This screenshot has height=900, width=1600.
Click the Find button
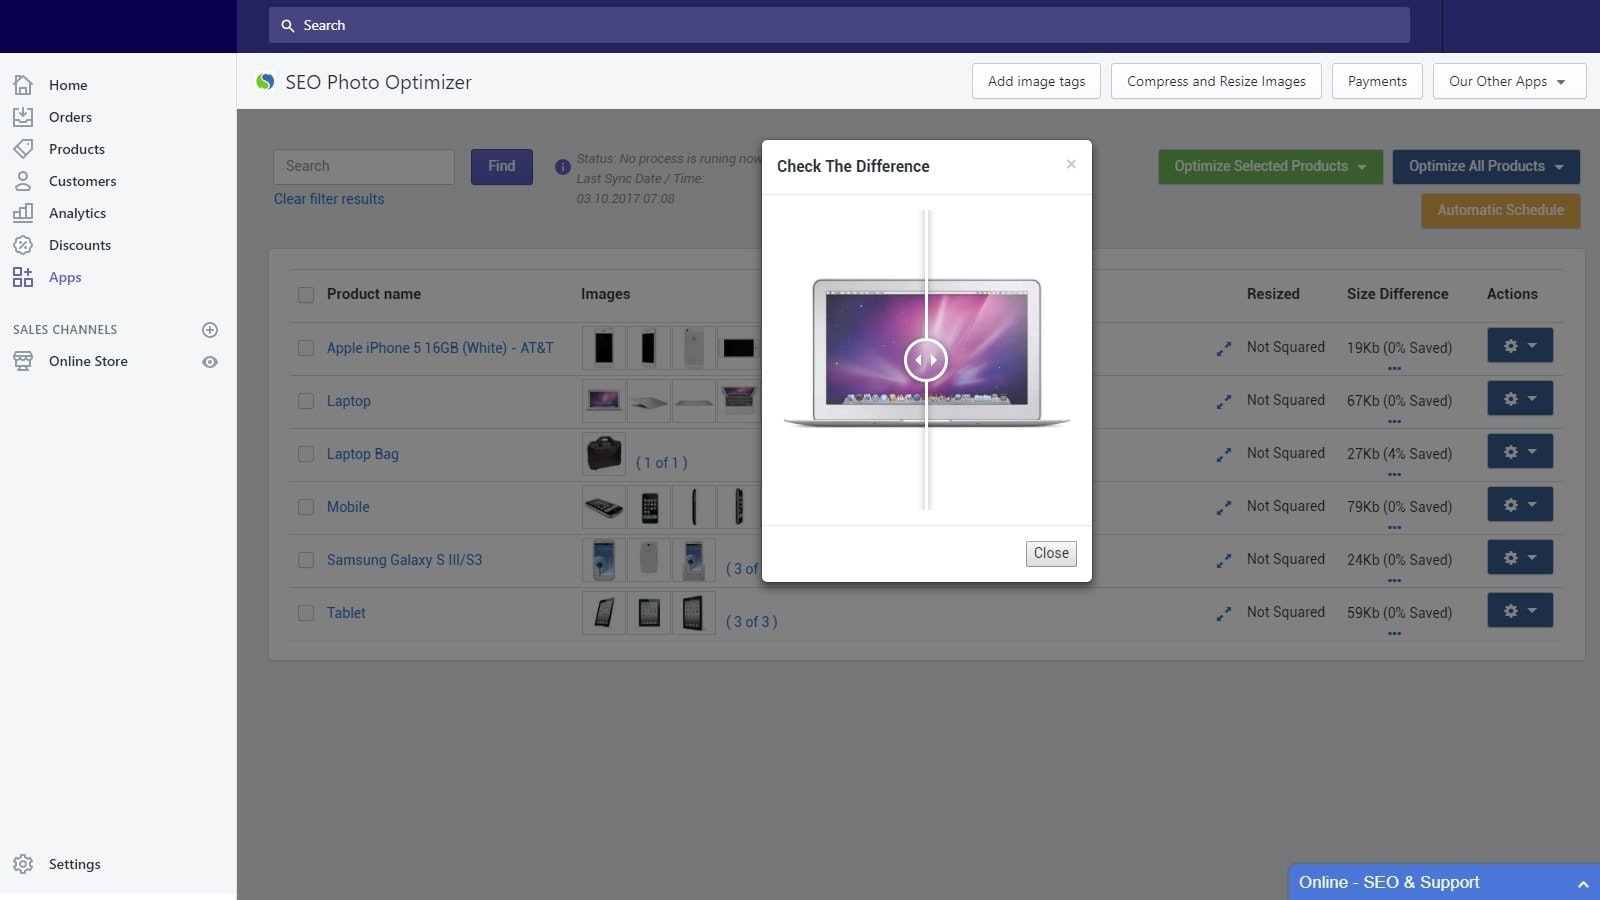click(x=502, y=167)
